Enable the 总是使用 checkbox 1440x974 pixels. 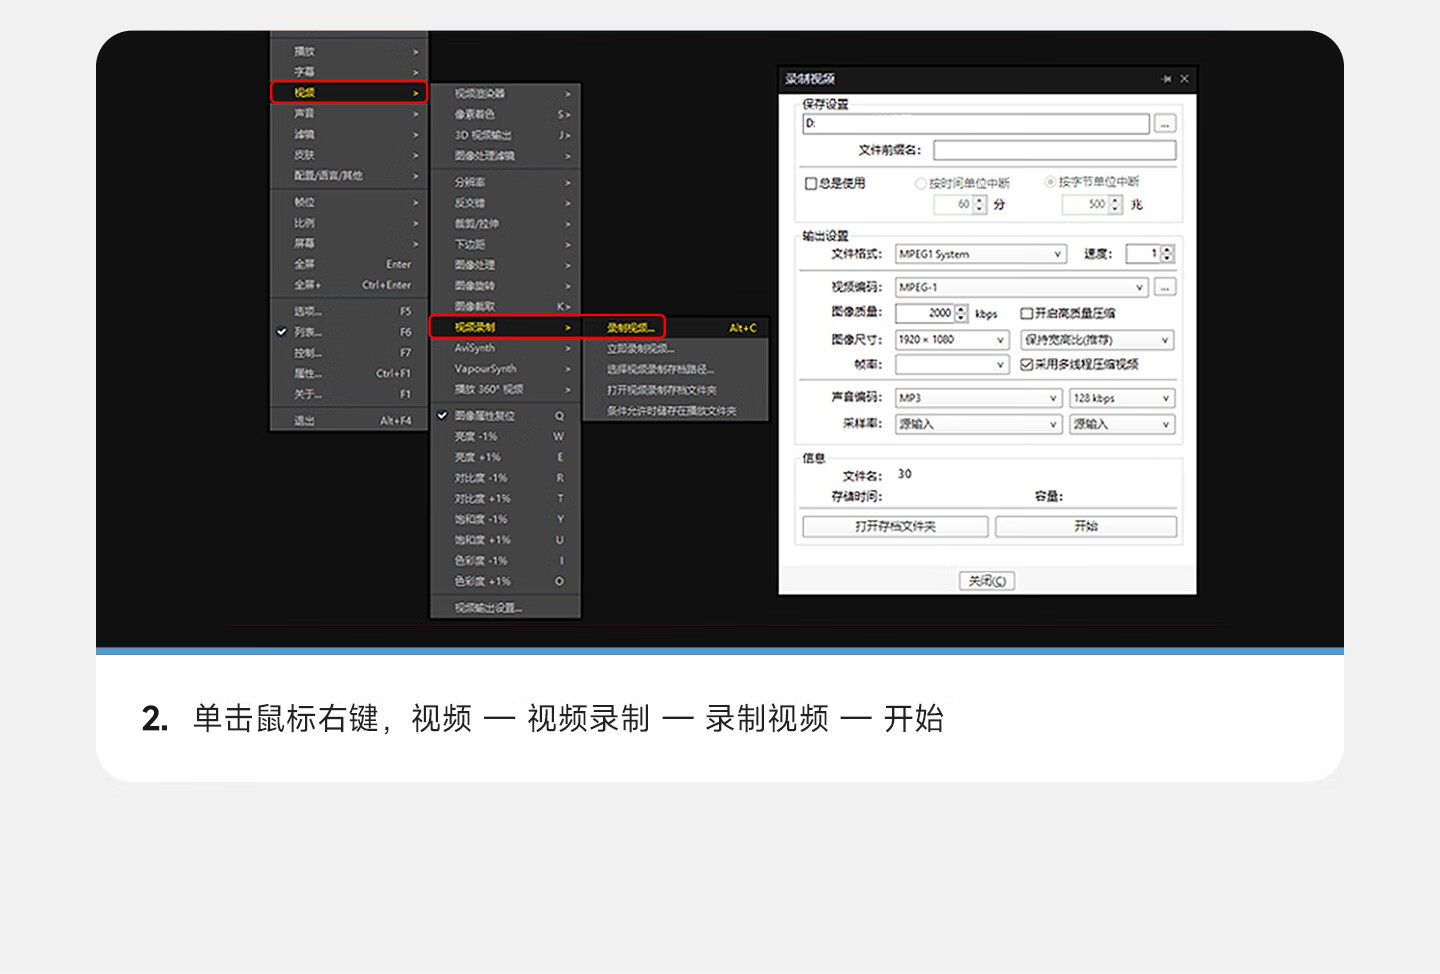tap(811, 184)
